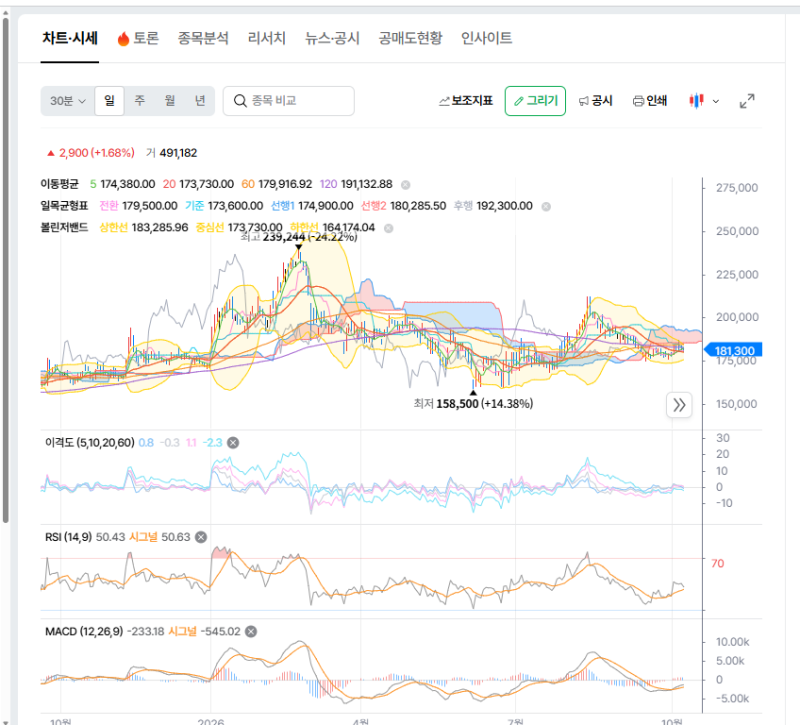Toggle the 그리기 drawing mode
The image size is (800, 725).
535,101
